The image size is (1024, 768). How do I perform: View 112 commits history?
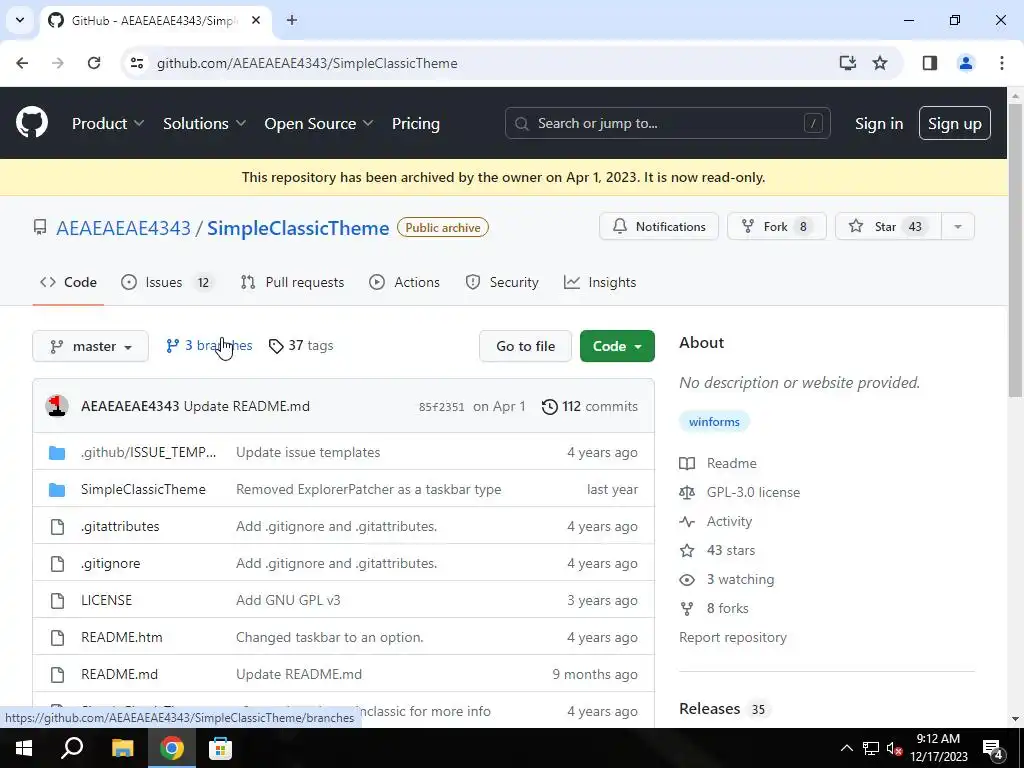(590, 406)
